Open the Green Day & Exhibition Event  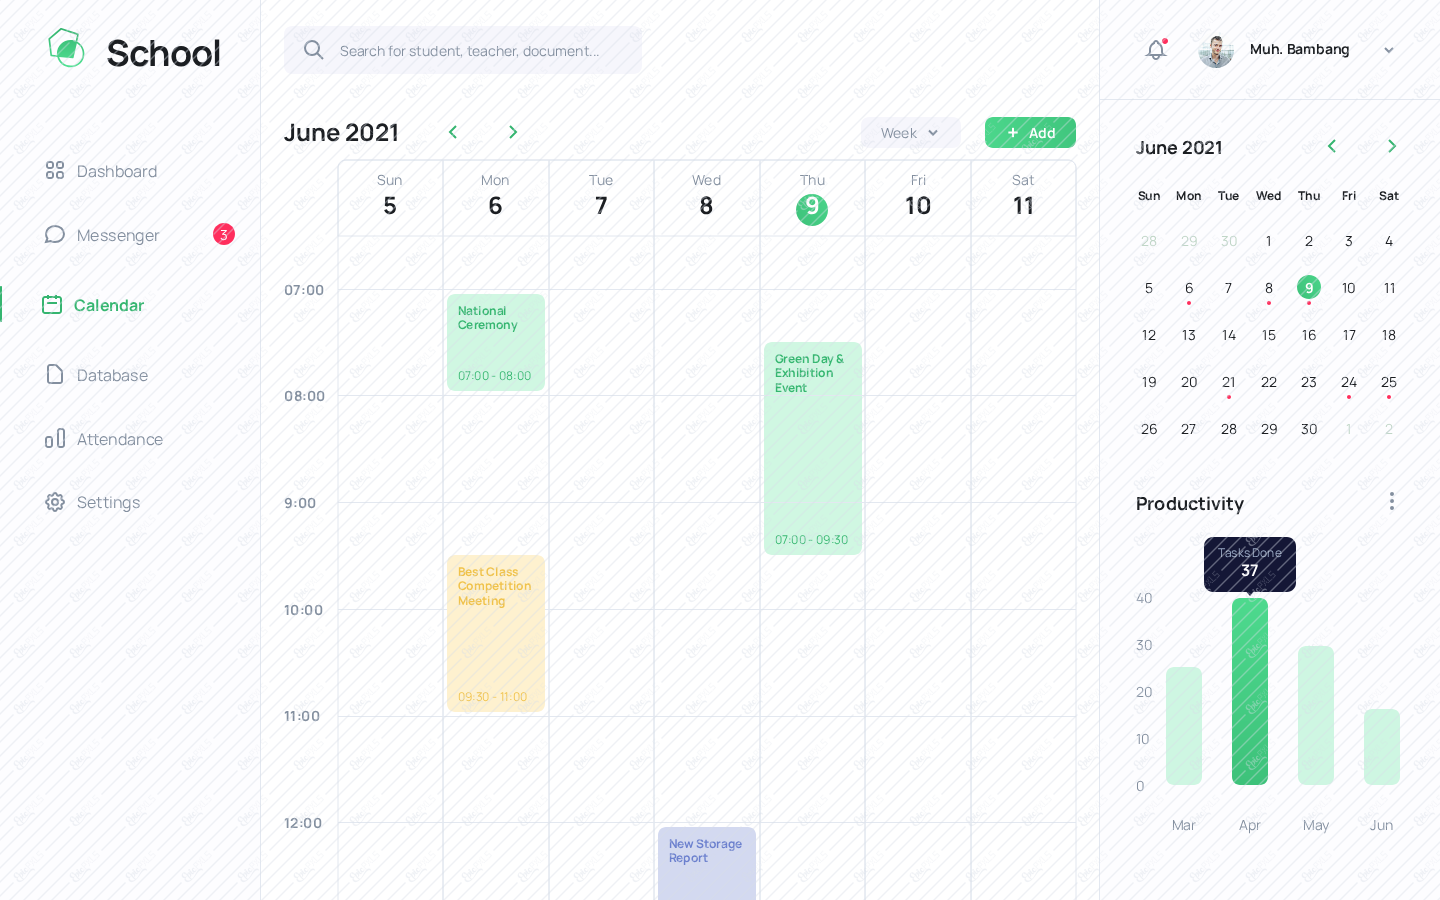[x=812, y=448]
